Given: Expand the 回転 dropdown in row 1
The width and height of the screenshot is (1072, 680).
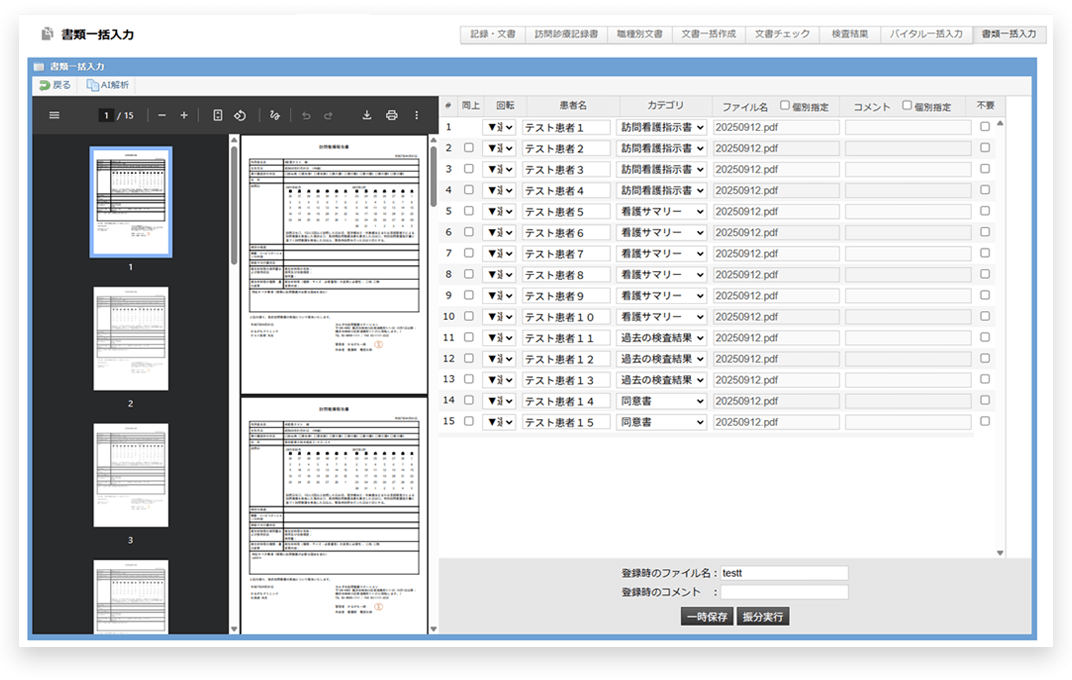Looking at the screenshot, I should click(499, 127).
